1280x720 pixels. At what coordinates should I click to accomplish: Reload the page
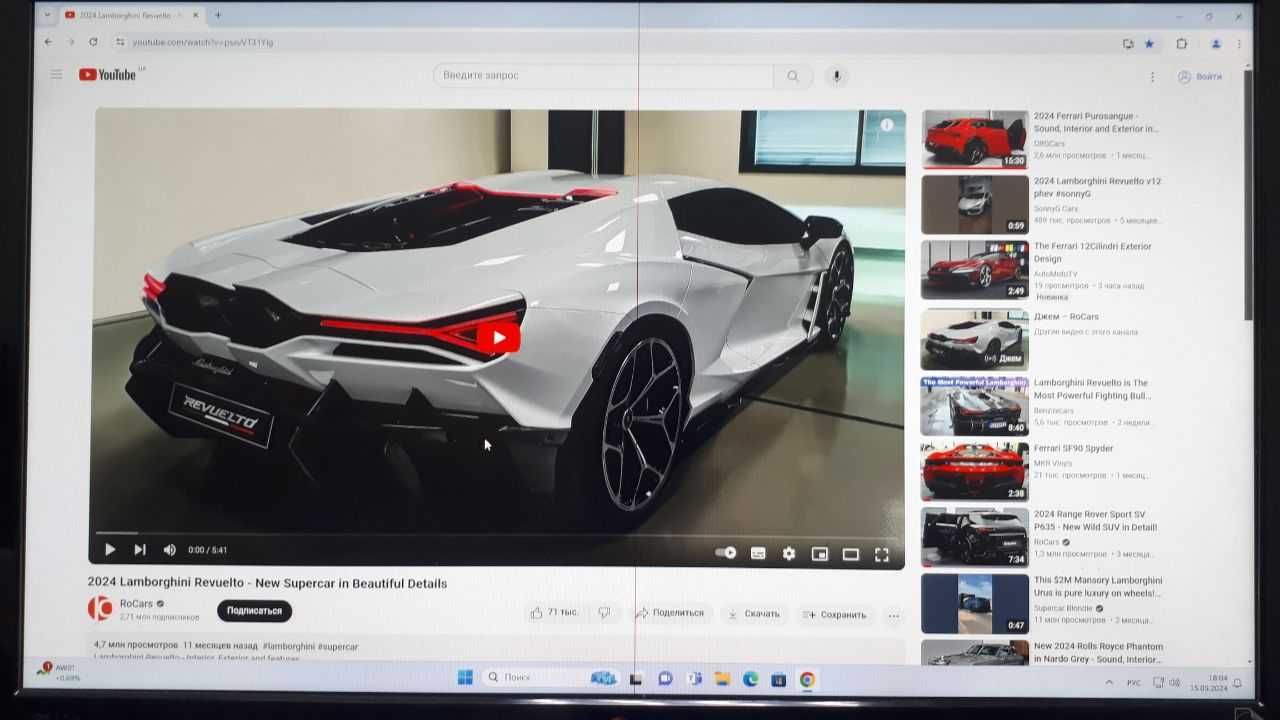click(93, 42)
